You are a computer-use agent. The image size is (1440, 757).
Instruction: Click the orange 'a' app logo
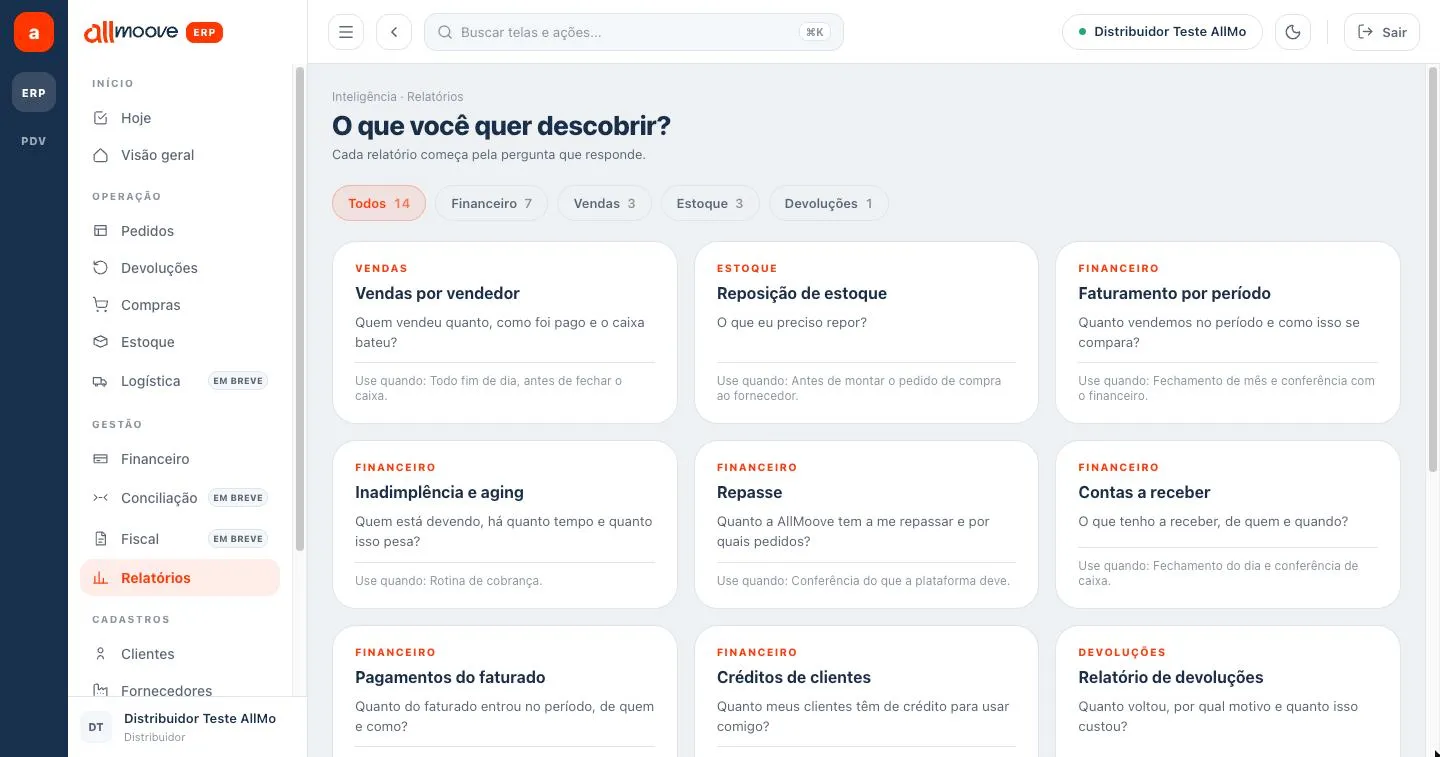(34, 32)
